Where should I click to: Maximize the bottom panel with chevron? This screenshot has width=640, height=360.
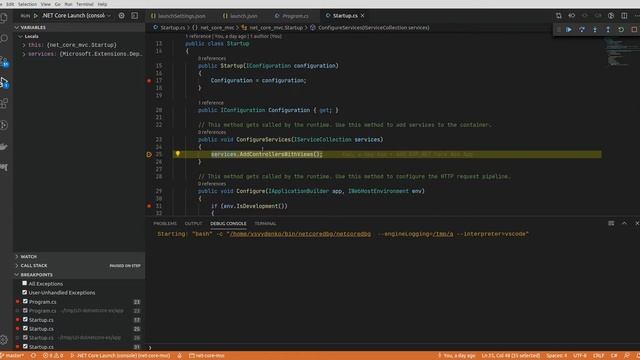pos(624,223)
